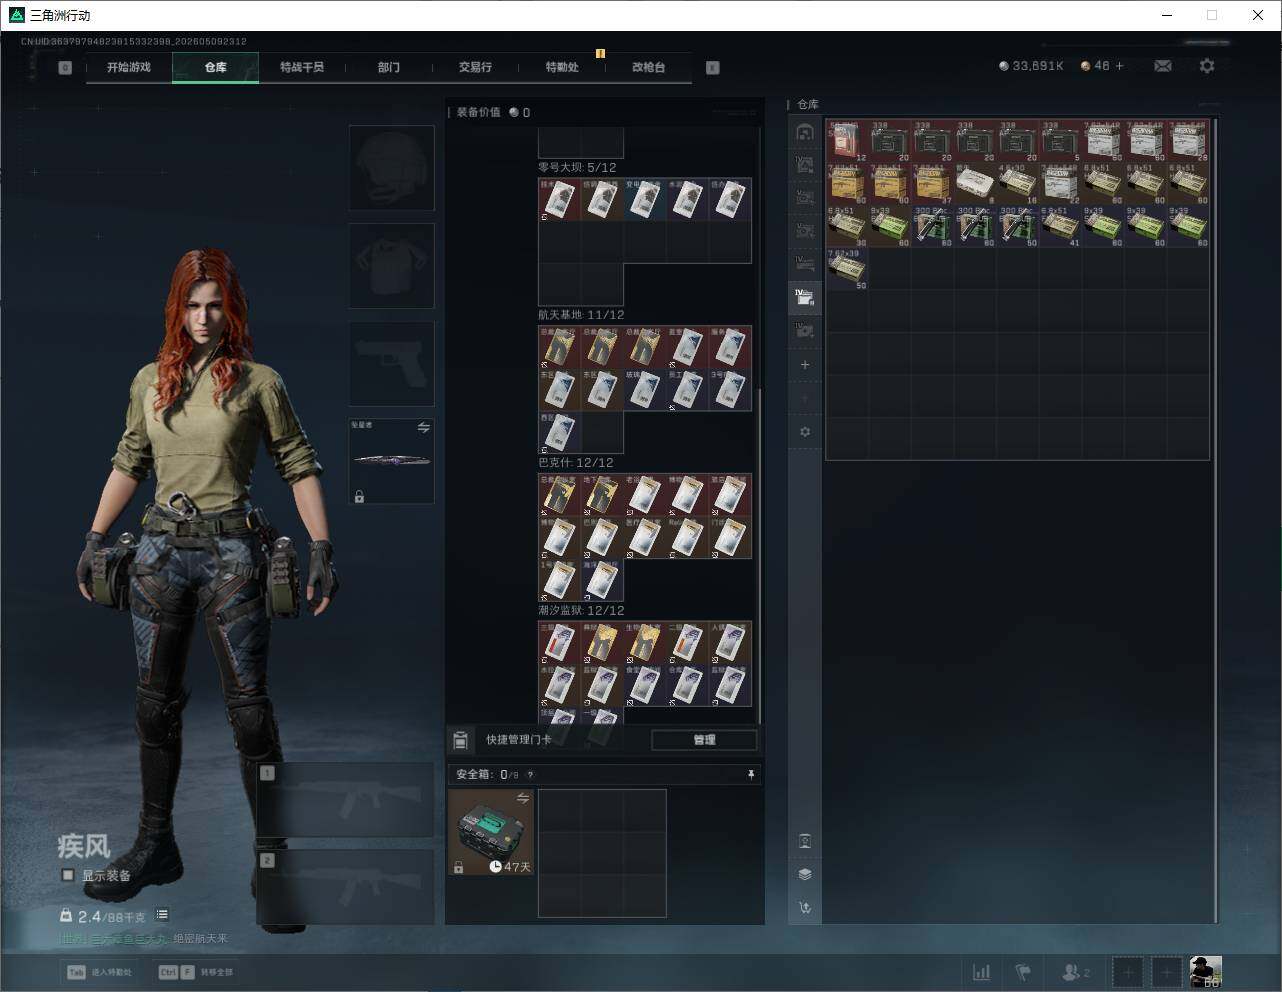Click the keycard list vertical scrollbar
The width and height of the screenshot is (1282, 992).
(x=760, y=555)
